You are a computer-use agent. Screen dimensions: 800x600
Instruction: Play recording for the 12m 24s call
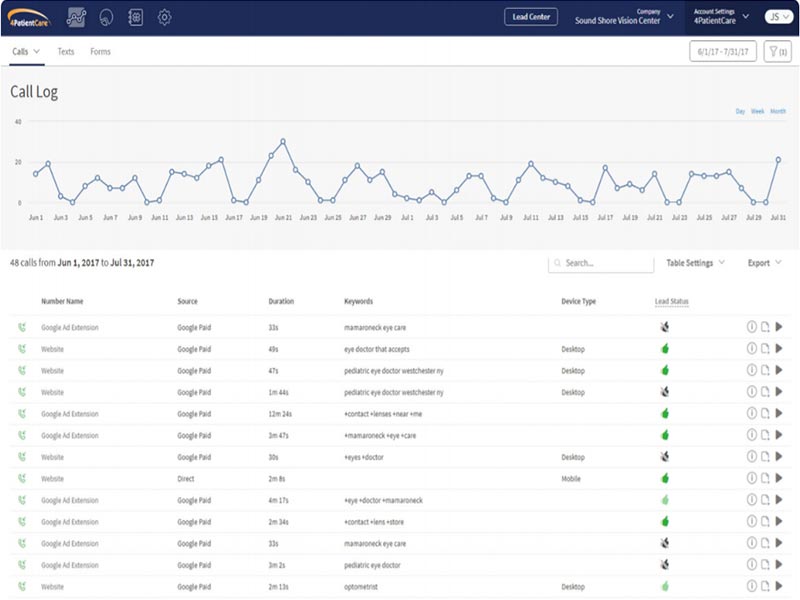(779, 413)
